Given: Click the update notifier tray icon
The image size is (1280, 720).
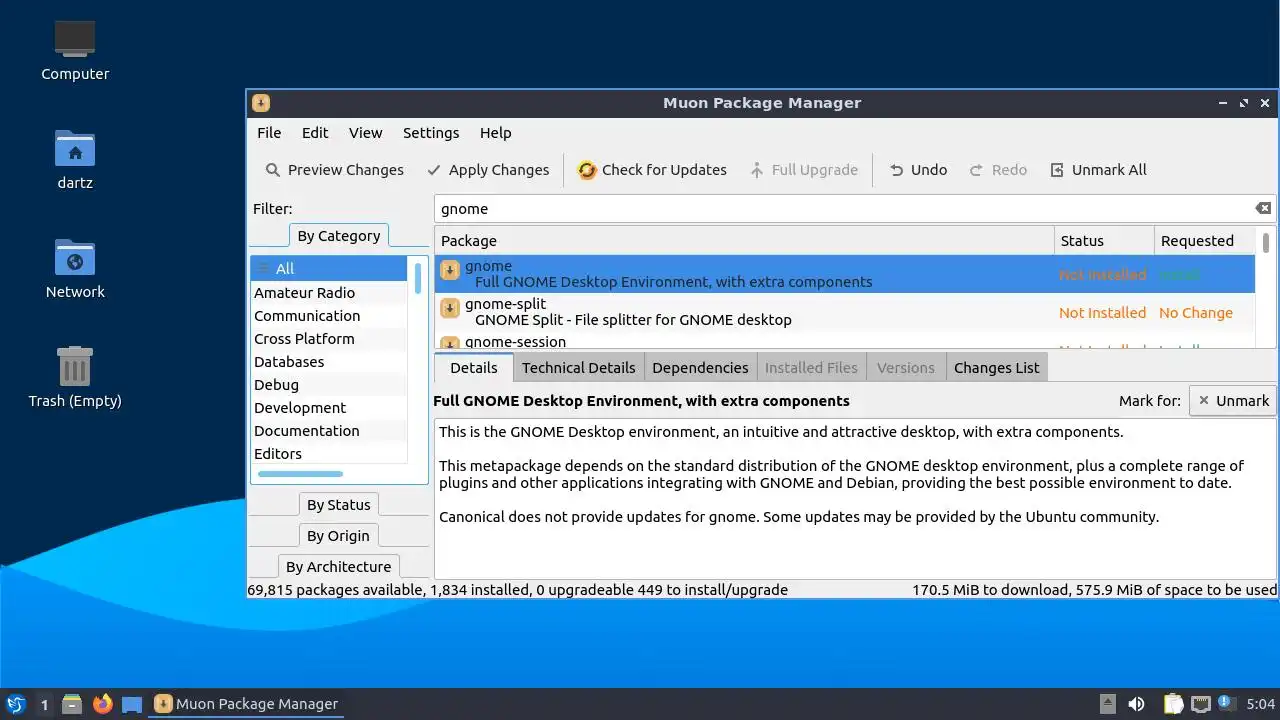Looking at the screenshot, I should coord(1225,703).
